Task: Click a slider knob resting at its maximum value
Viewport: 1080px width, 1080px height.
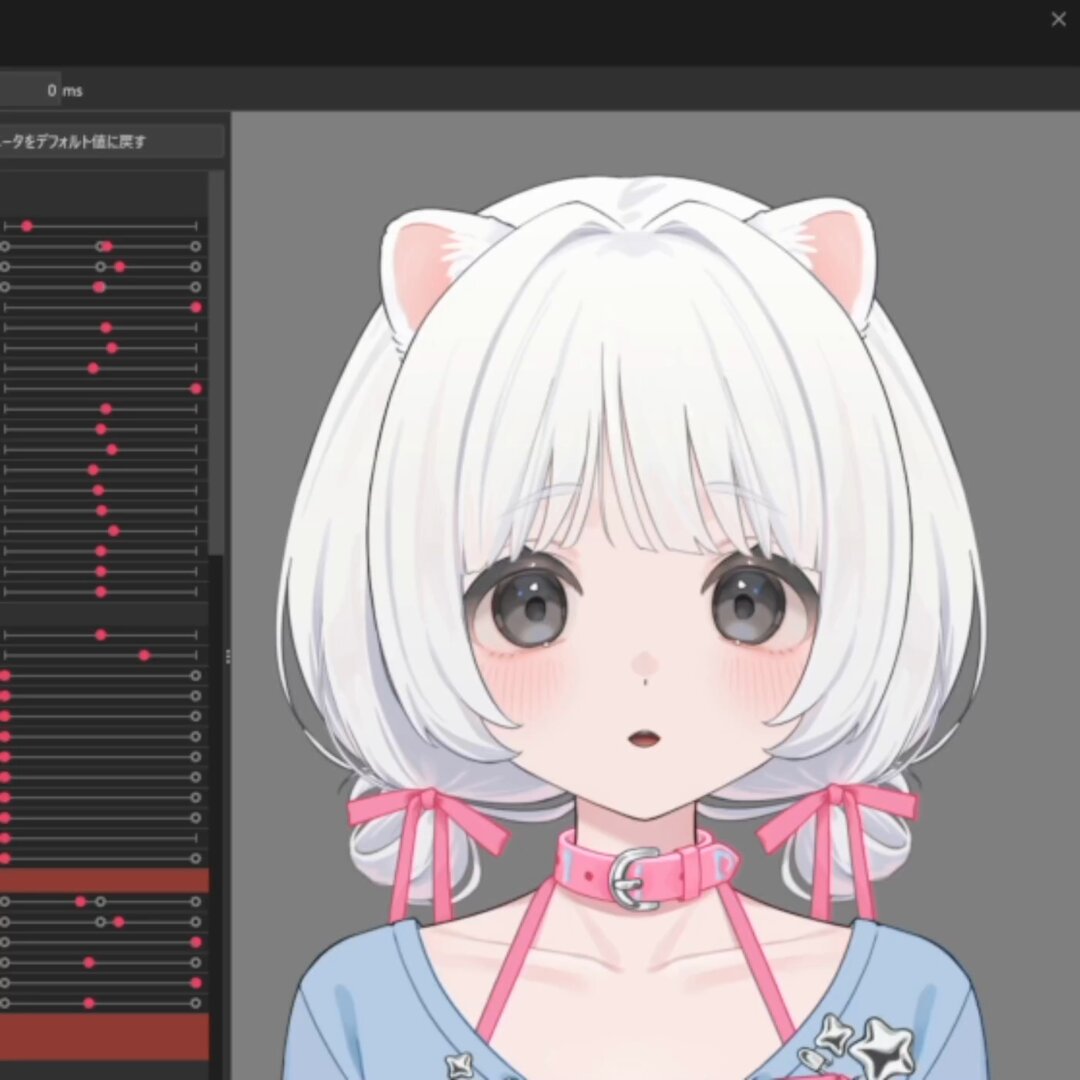Action: [x=198, y=306]
